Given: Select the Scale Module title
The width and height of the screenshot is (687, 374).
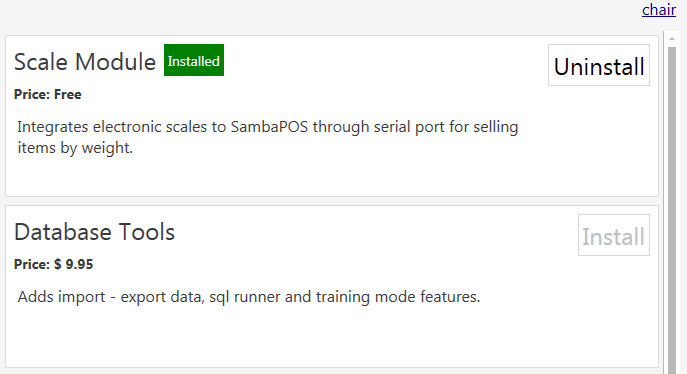Looking at the screenshot, I should tap(85, 62).
